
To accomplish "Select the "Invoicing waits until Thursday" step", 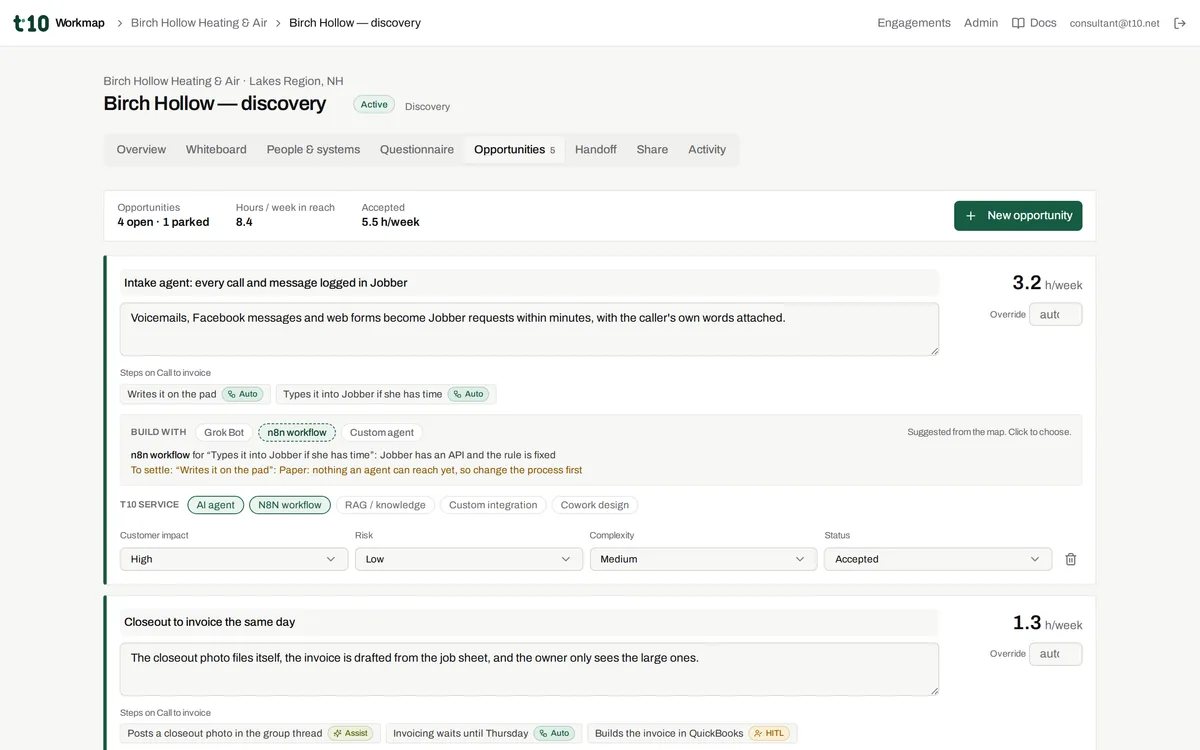I will pos(484,733).
